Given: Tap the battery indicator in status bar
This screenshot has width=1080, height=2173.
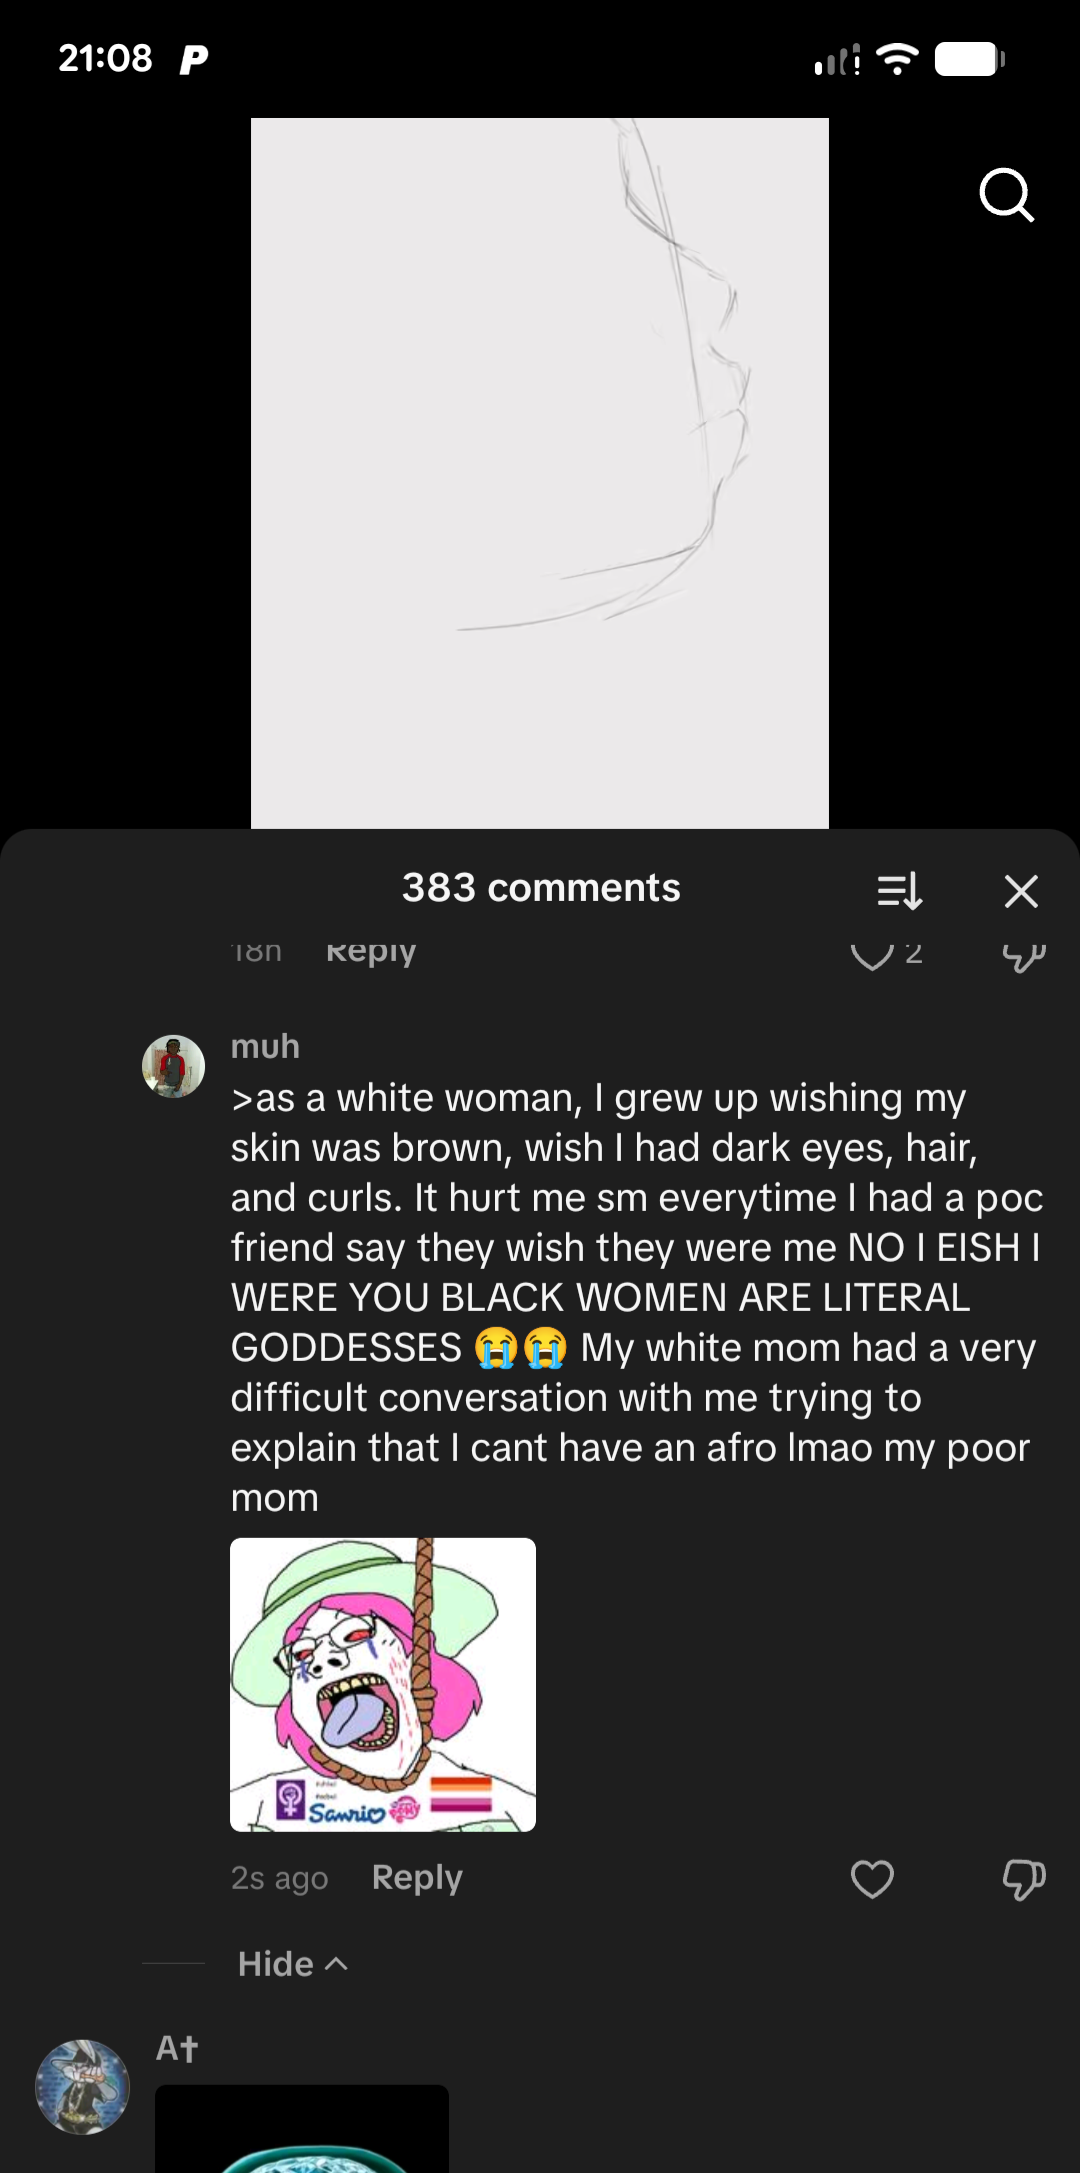Looking at the screenshot, I should click(969, 59).
